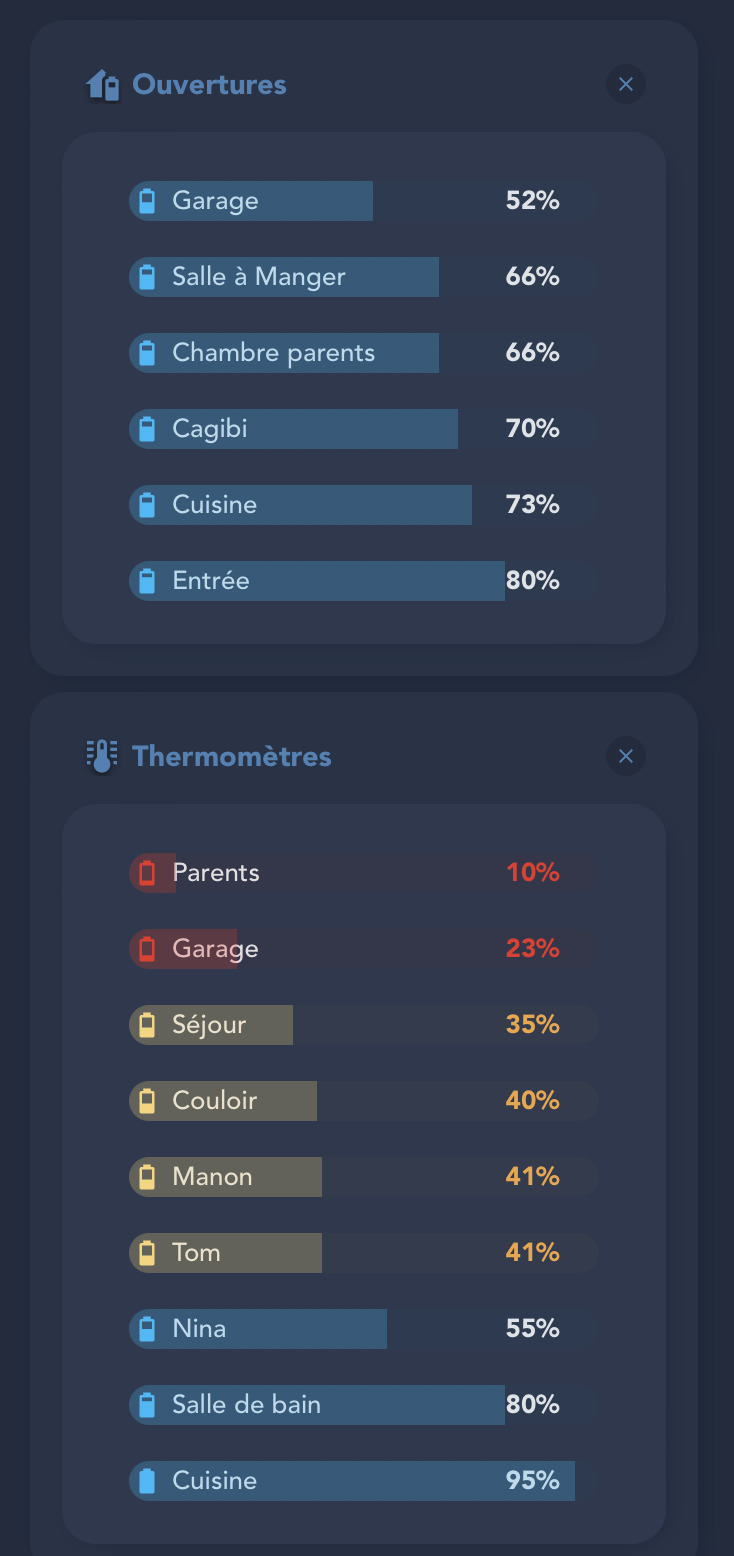Open the Tom thermometer row

tap(364, 1253)
